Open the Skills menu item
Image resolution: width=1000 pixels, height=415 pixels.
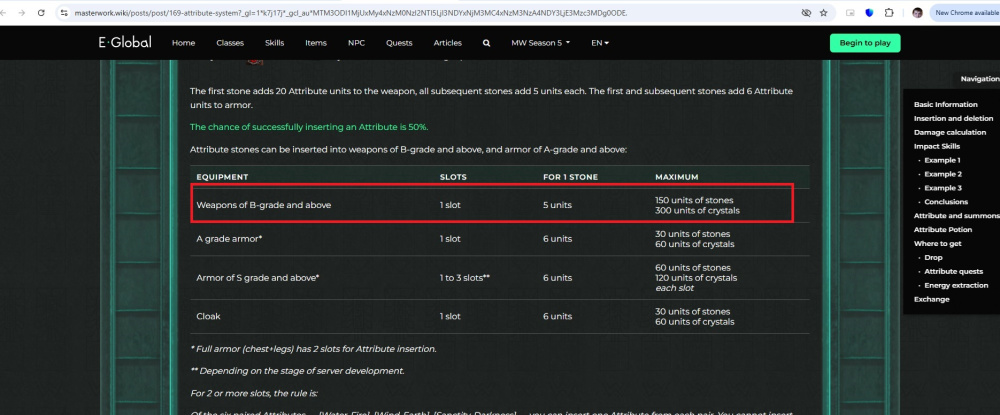pos(274,43)
